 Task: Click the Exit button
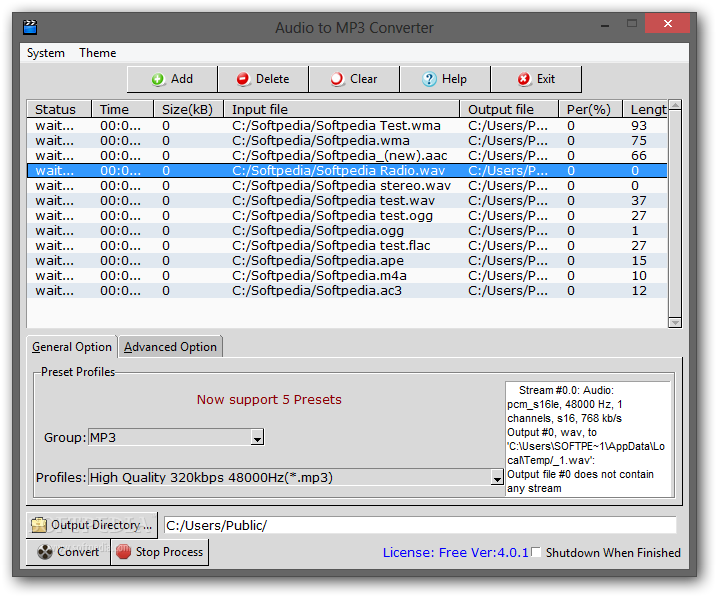[x=536, y=79]
